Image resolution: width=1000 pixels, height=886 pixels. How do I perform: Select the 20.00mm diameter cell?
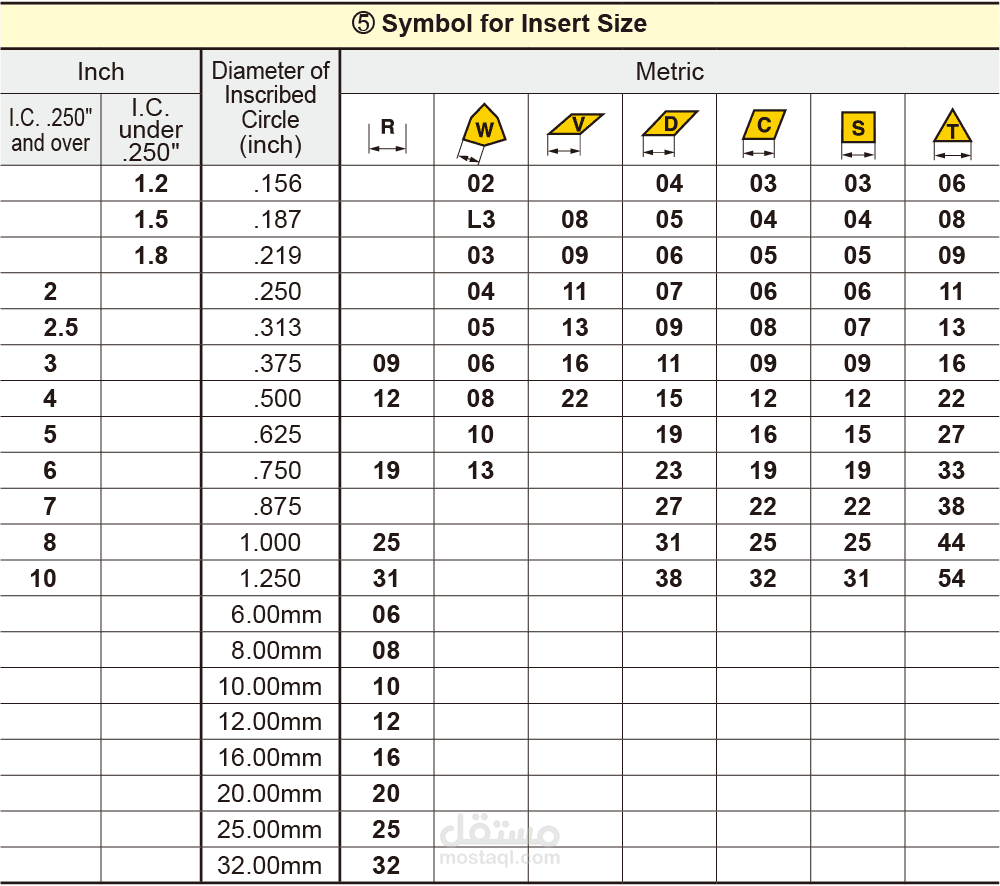[270, 794]
